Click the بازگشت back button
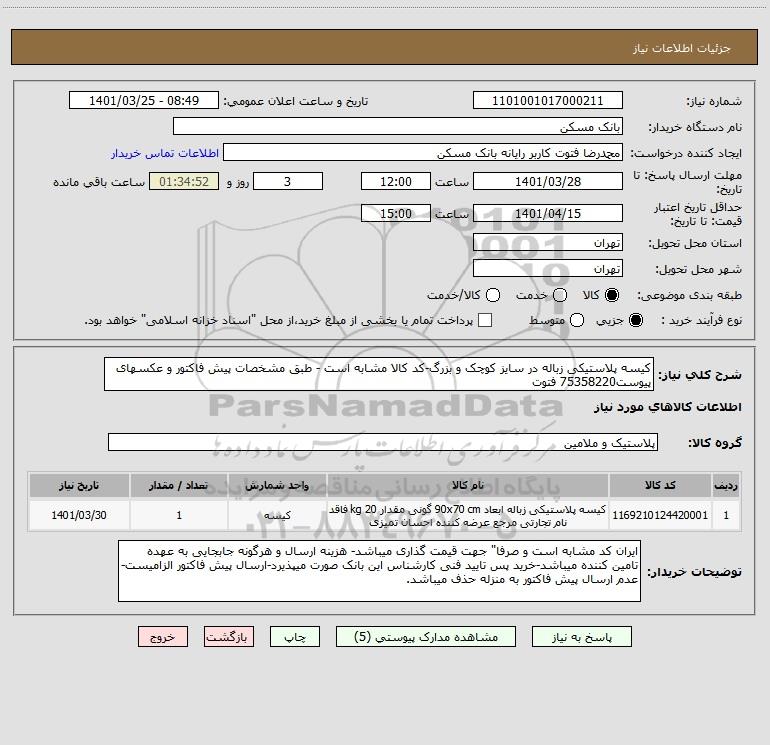Viewport: 770px width, 745px height. [x=229, y=637]
